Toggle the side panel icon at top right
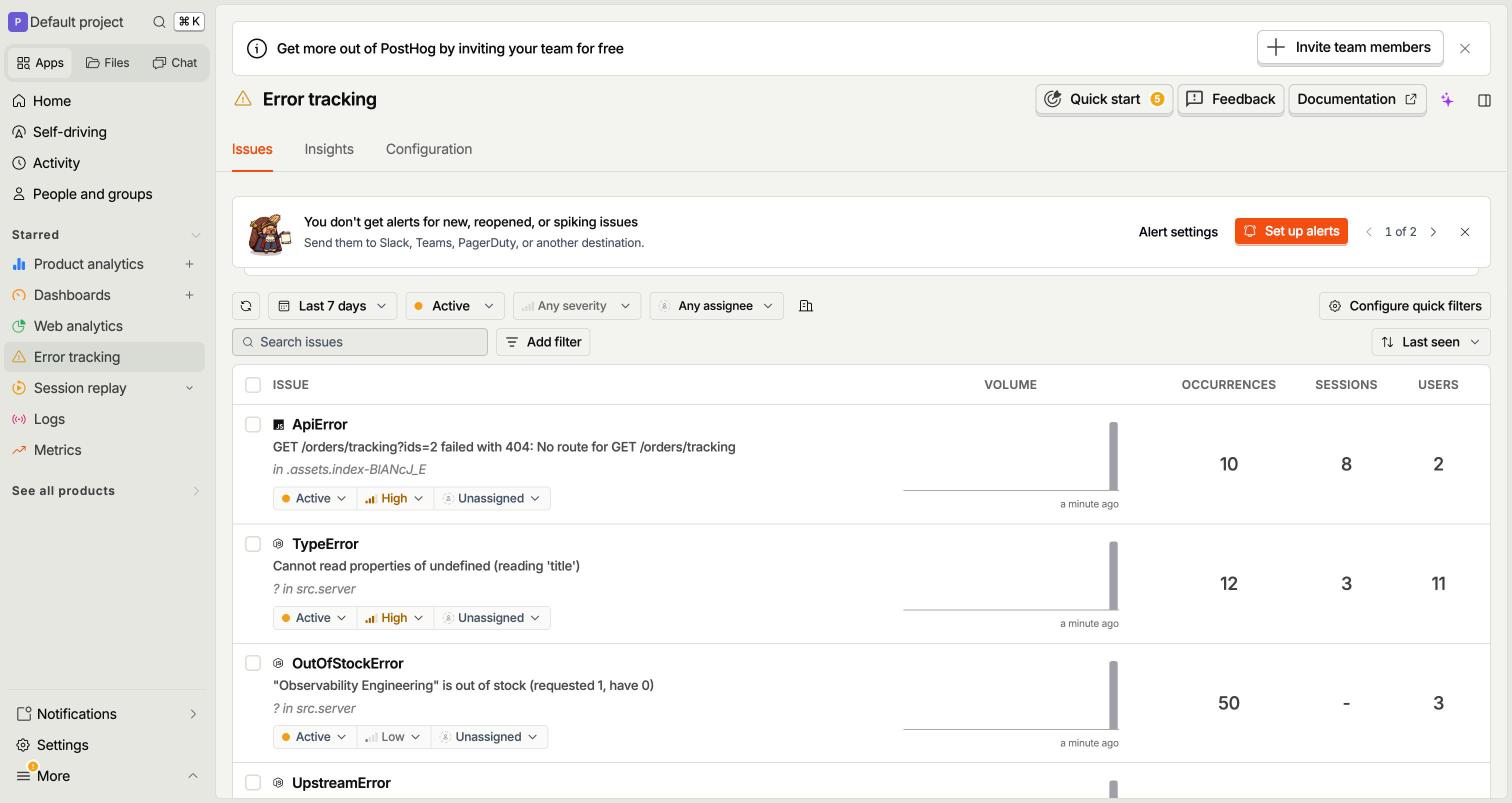1512x803 pixels. point(1484,100)
